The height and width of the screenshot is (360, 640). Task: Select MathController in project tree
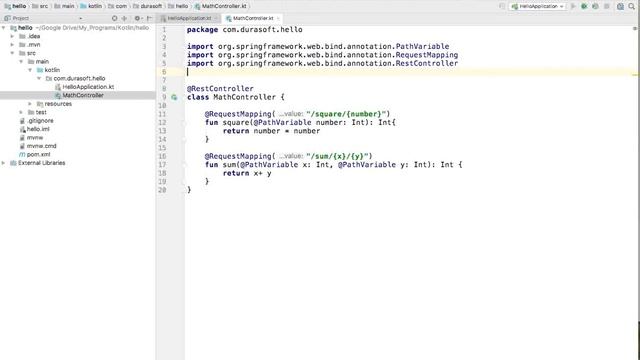pos(79,95)
